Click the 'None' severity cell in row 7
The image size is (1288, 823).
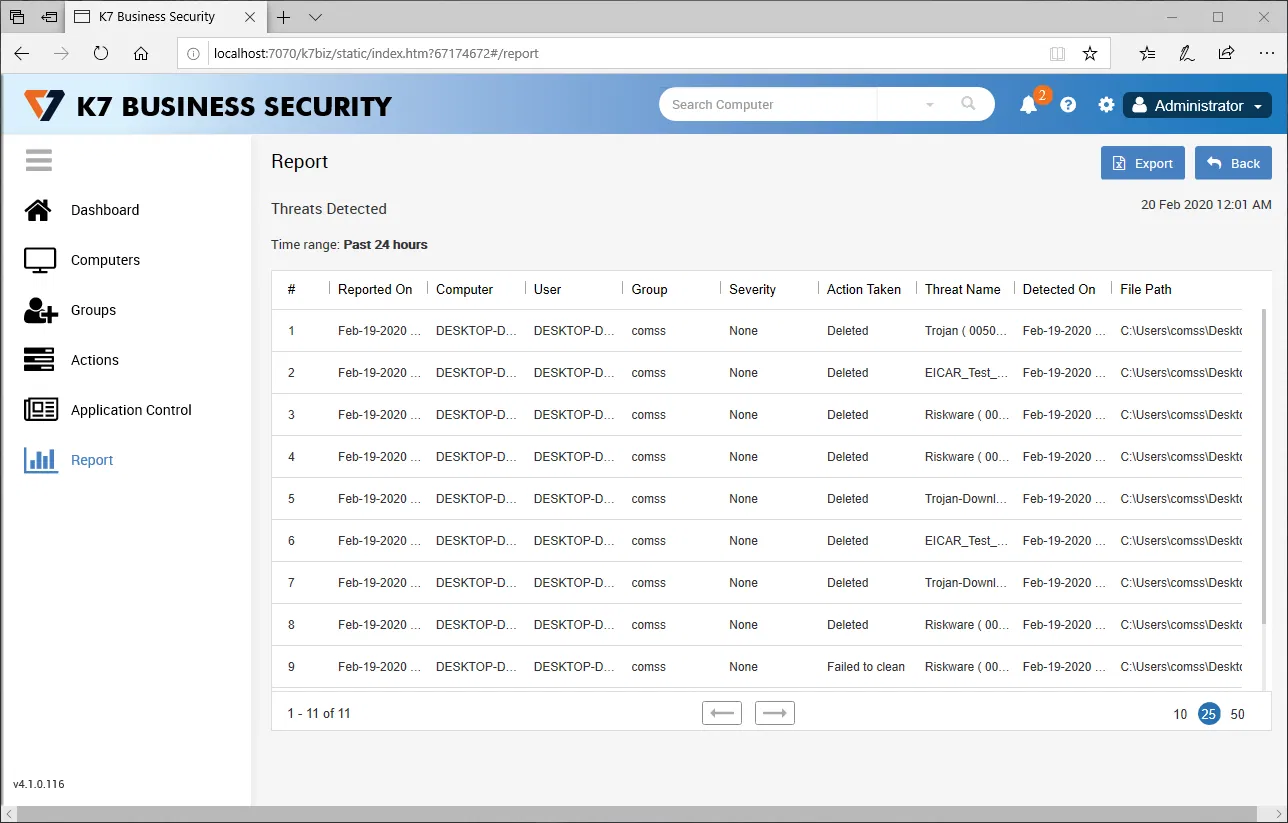pos(744,583)
